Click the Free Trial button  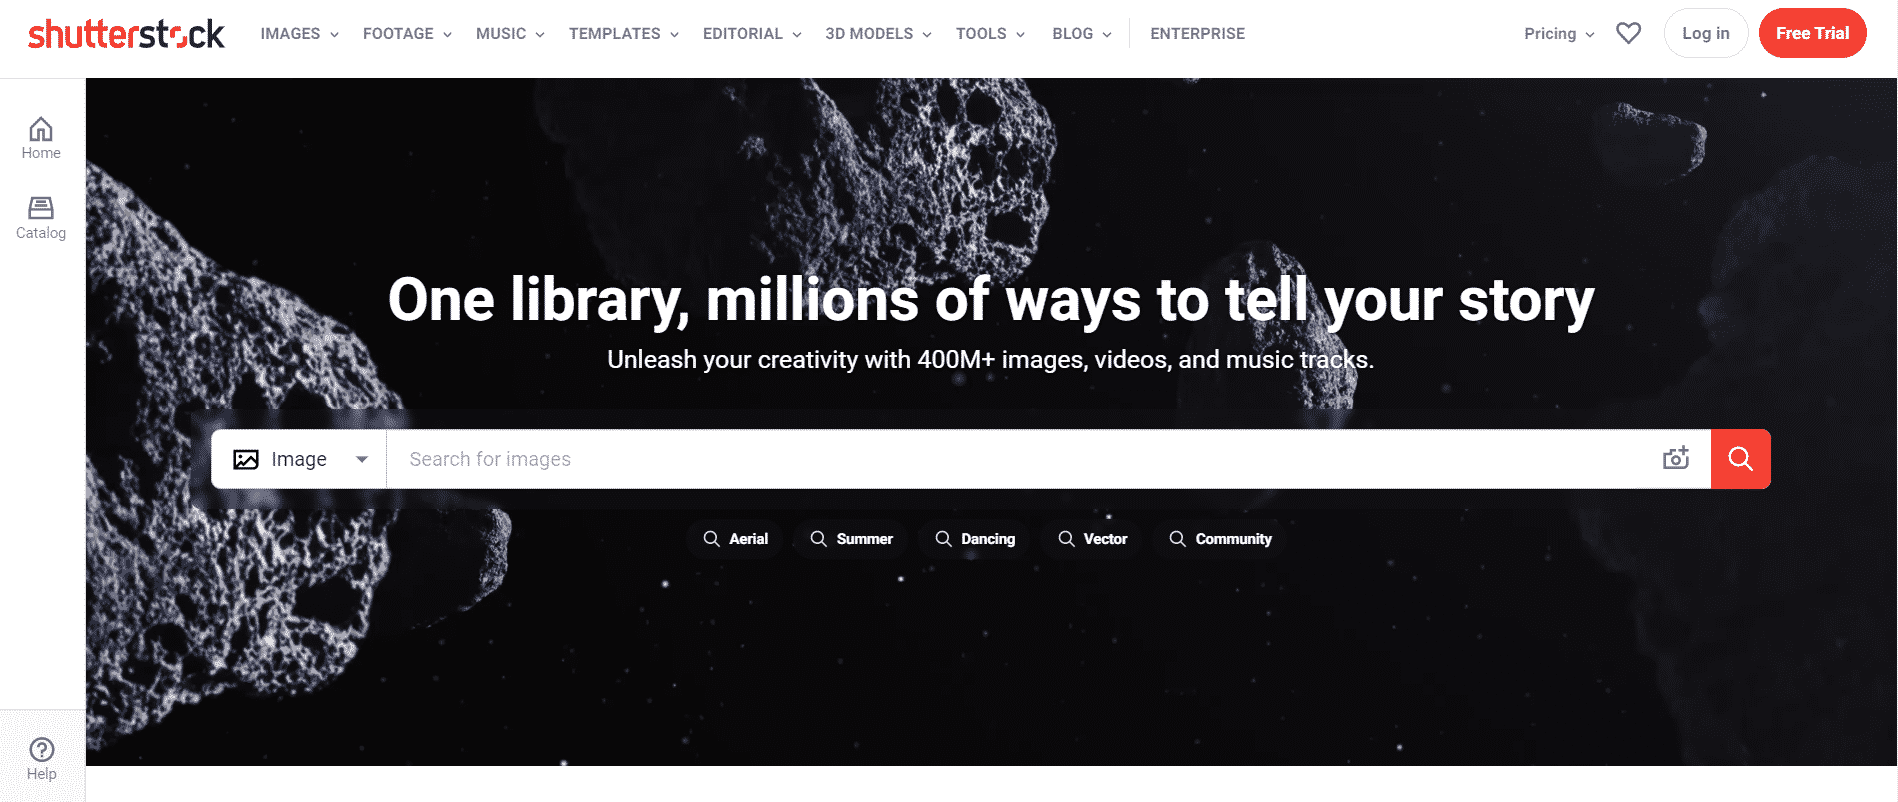point(1813,33)
